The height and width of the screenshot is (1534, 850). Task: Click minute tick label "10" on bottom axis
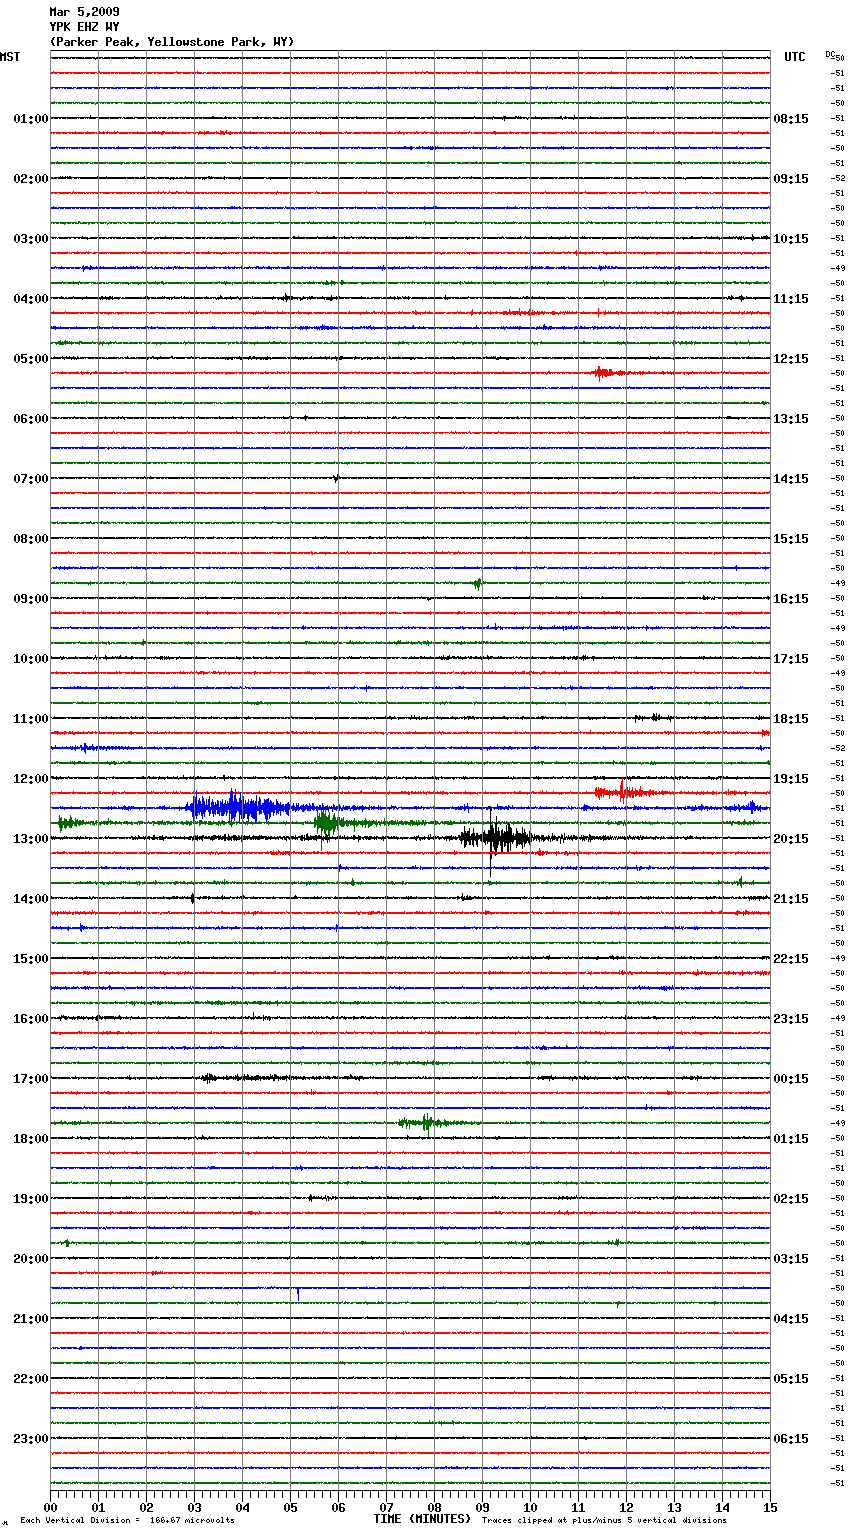tap(530, 1507)
